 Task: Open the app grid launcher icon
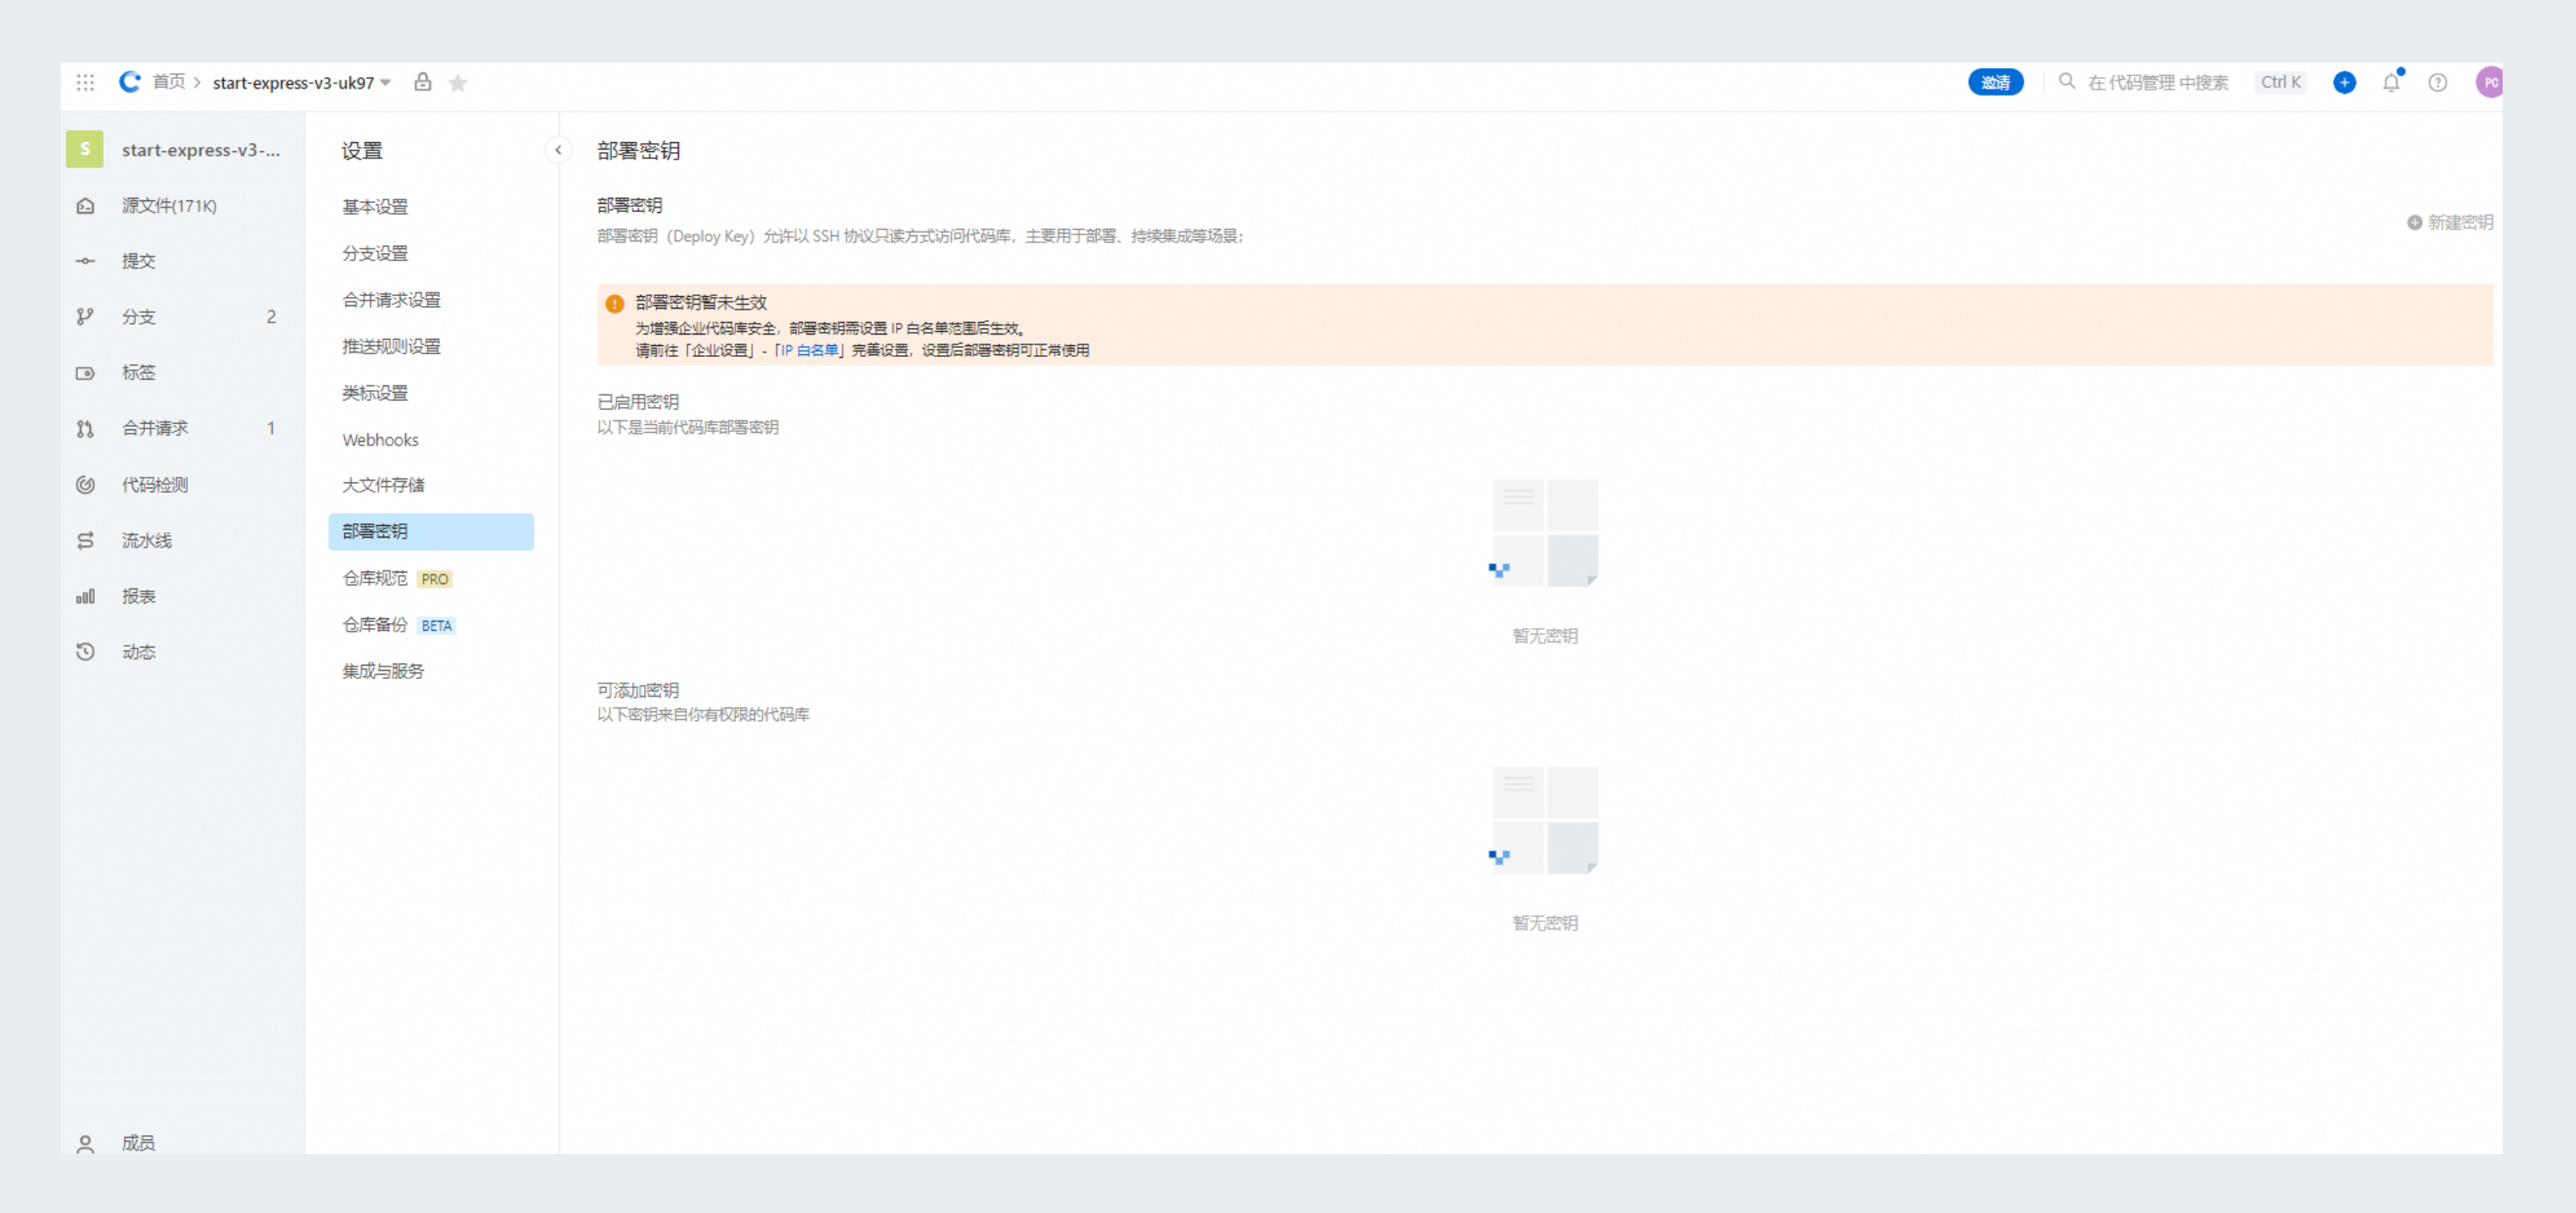click(x=85, y=82)
